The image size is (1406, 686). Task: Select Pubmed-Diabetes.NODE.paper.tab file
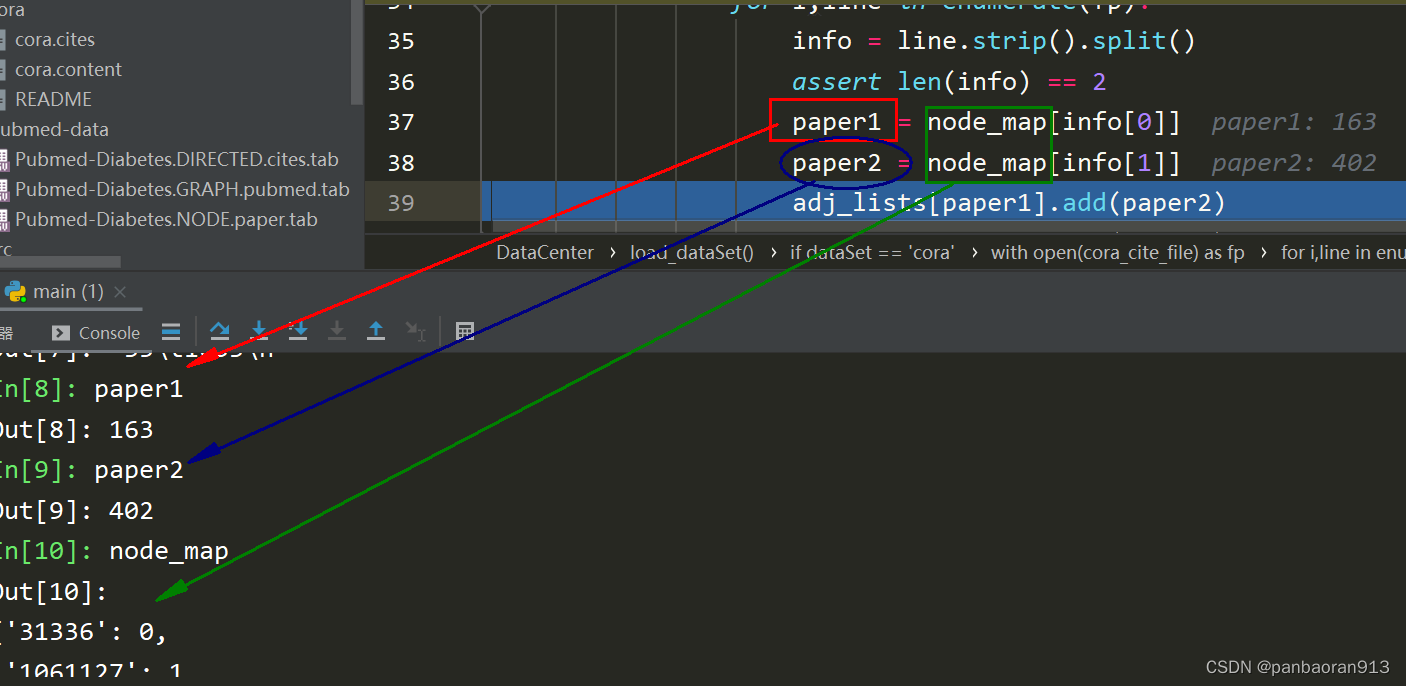(166, 220)
